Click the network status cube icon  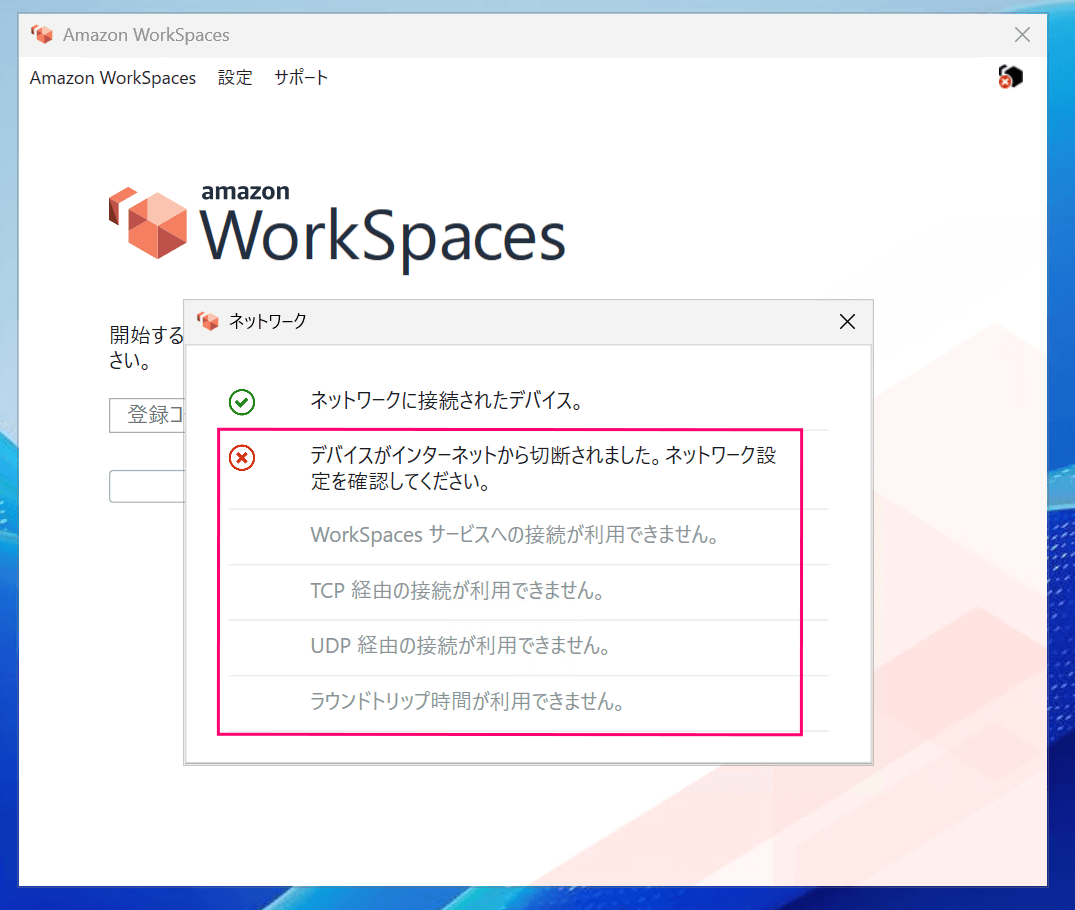coord(1011,77)
